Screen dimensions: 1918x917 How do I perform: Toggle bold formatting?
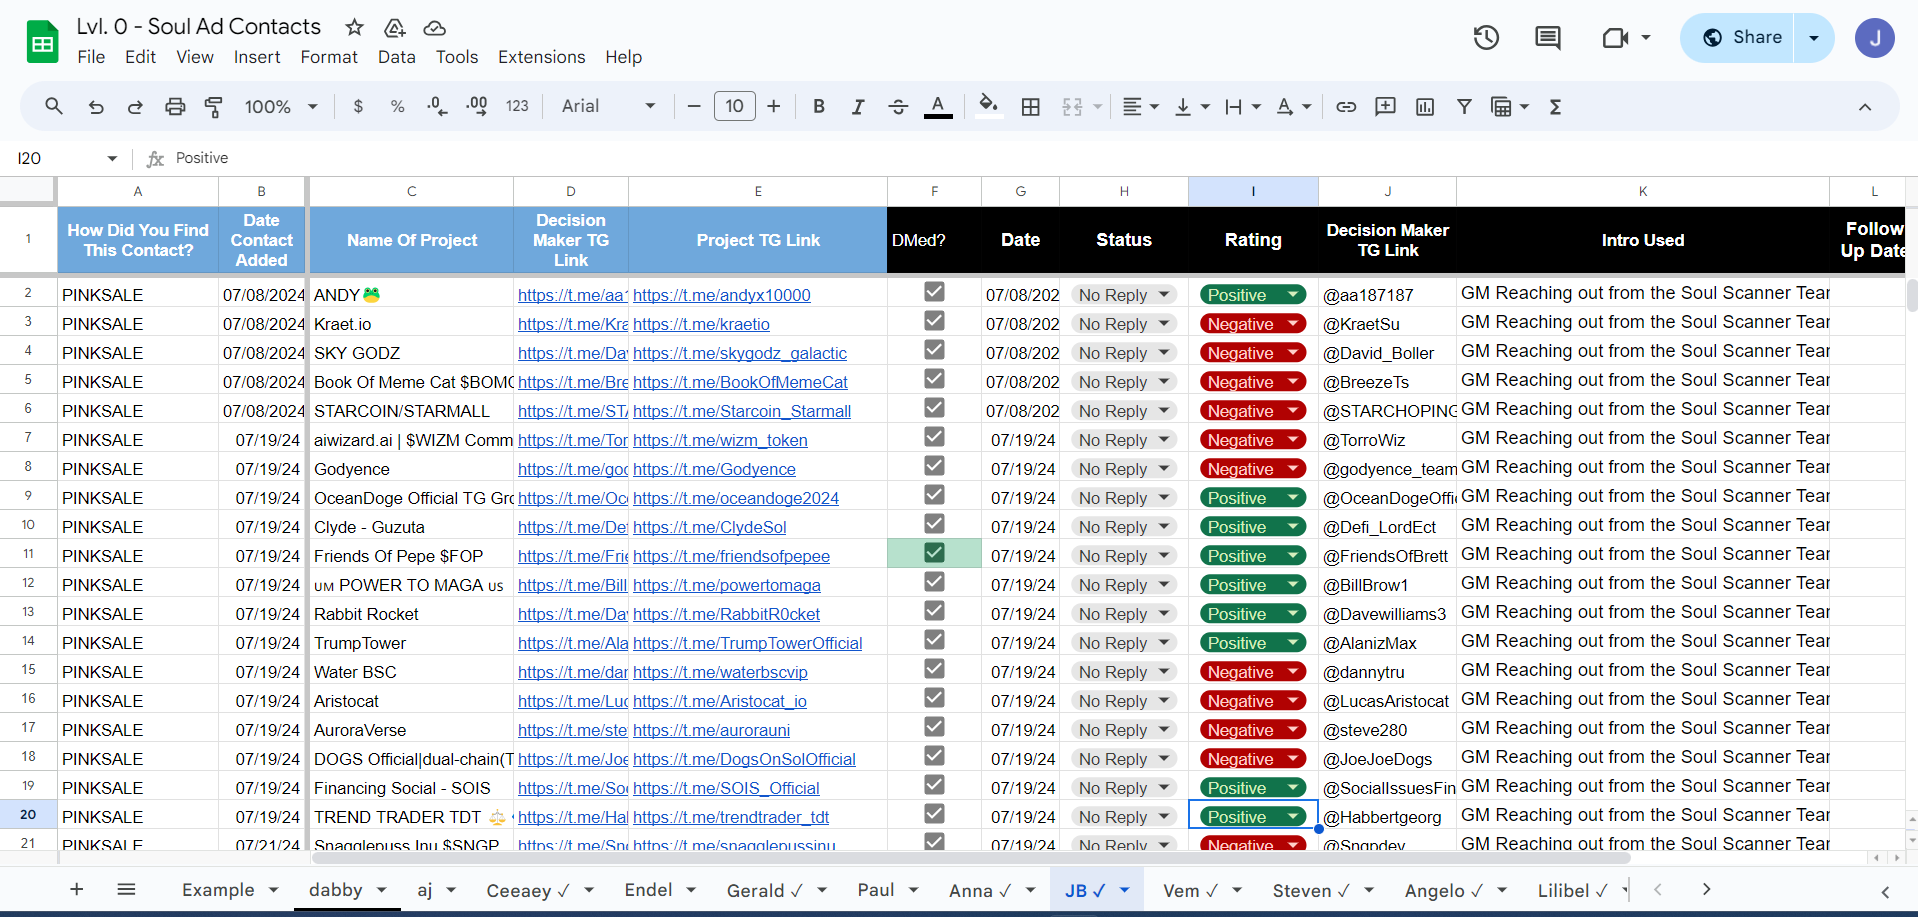coord(819,106)
